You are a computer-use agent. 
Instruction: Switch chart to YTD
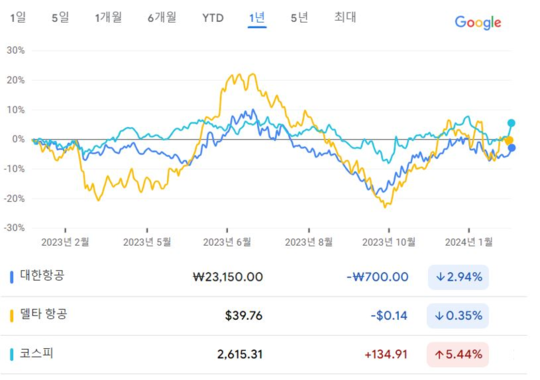click(x=213, y=18)
